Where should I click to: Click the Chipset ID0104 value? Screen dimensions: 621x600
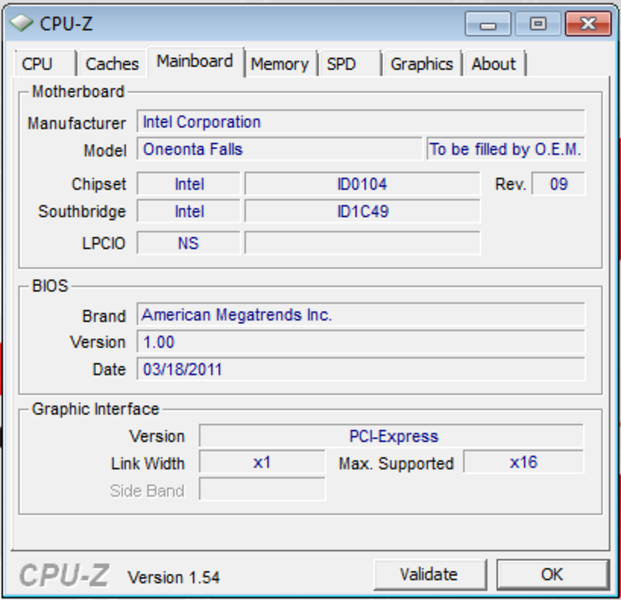[362, 184]
